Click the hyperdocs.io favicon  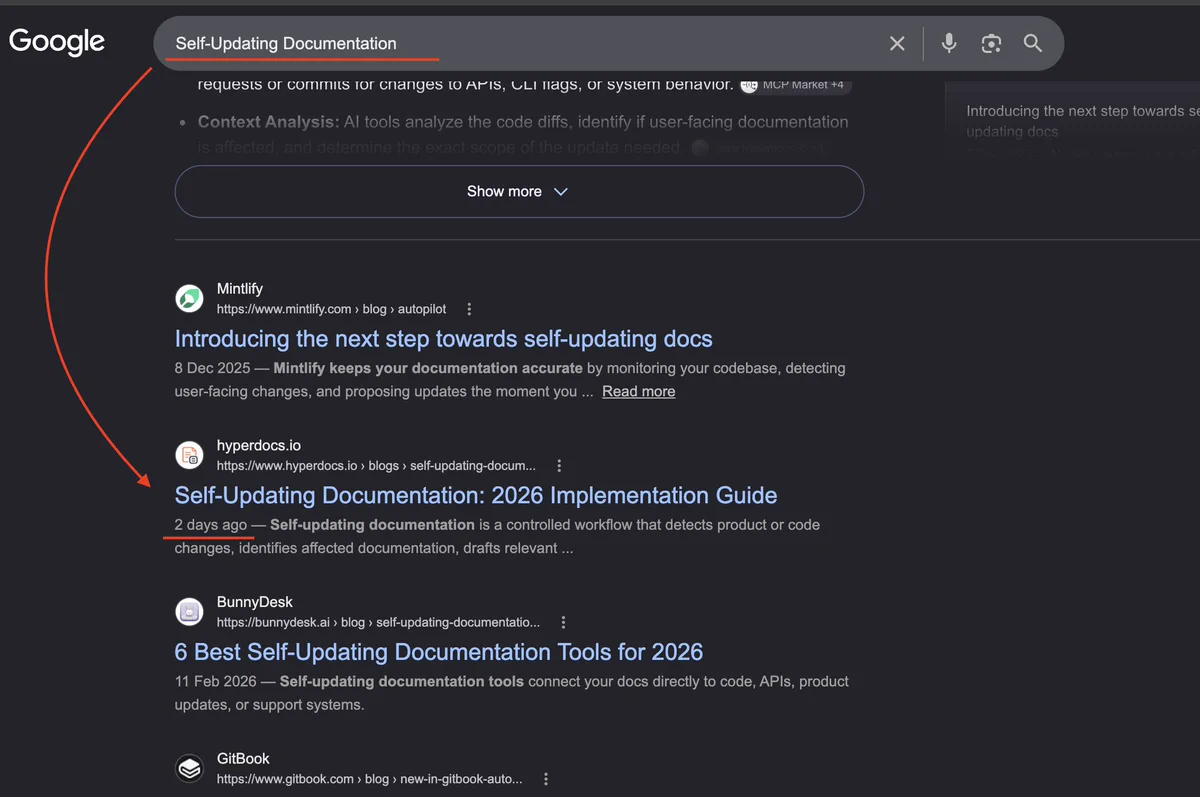(x=189, y=455)
